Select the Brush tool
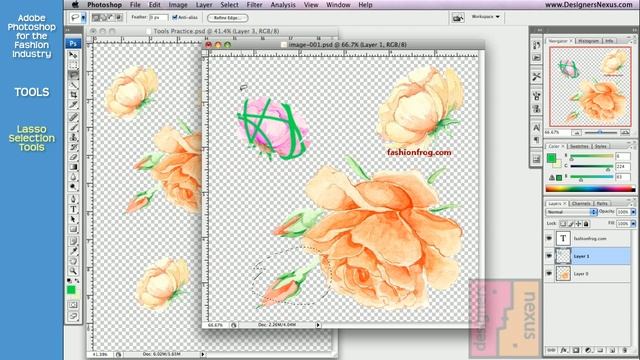Image resolution: width=640 pixels, height=360 pixels. [73, 127]
